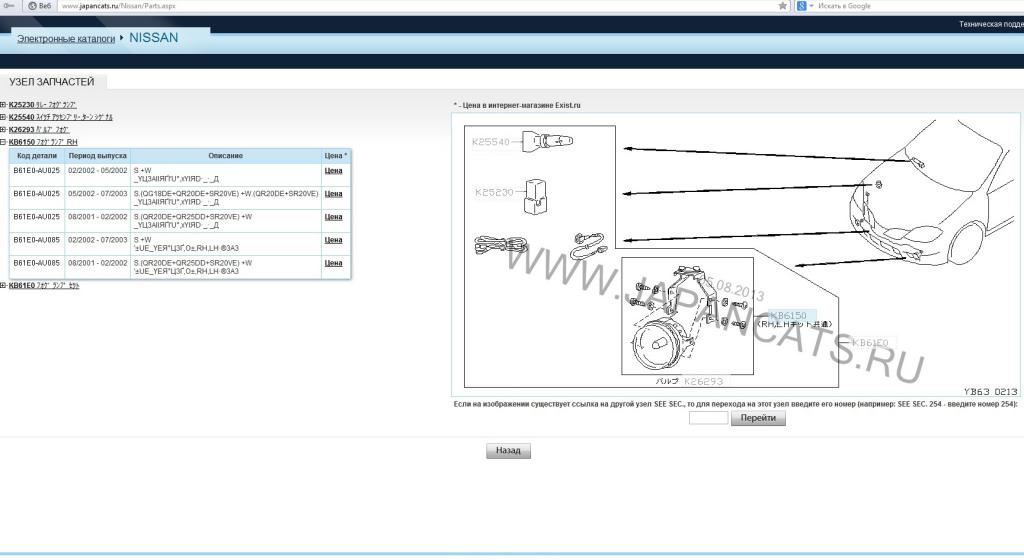Select the 'УЗЕЛ ЗАПЧАСТЕЙ' tab
Image resolution: width=1024 pixels, height=560 pixels.
52,82
